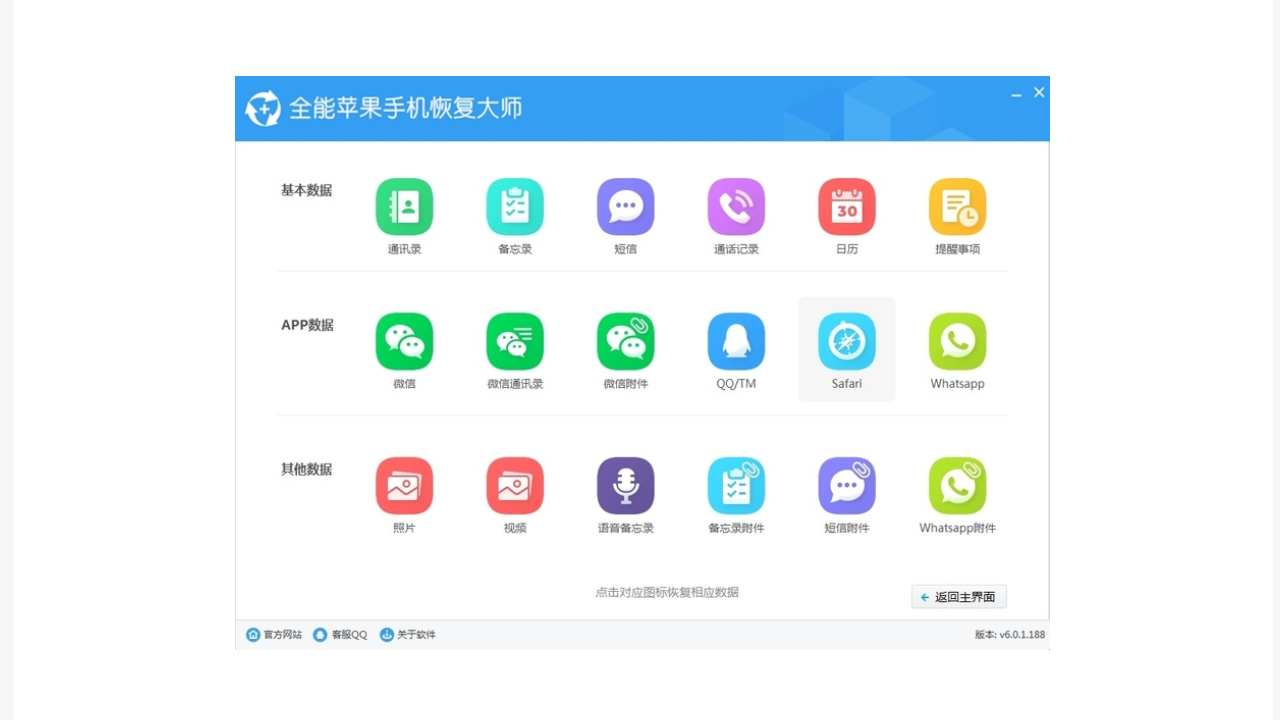Click the 点击对应图标恢复相应数据 hint text
The height and width of the screenshot is (720, 1280).
click(667, 592)
